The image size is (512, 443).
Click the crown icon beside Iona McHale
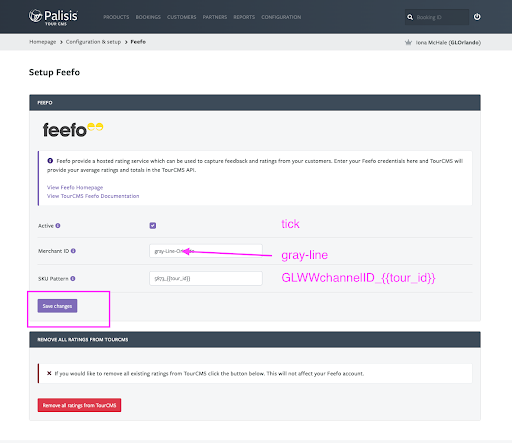coord(408,42)
